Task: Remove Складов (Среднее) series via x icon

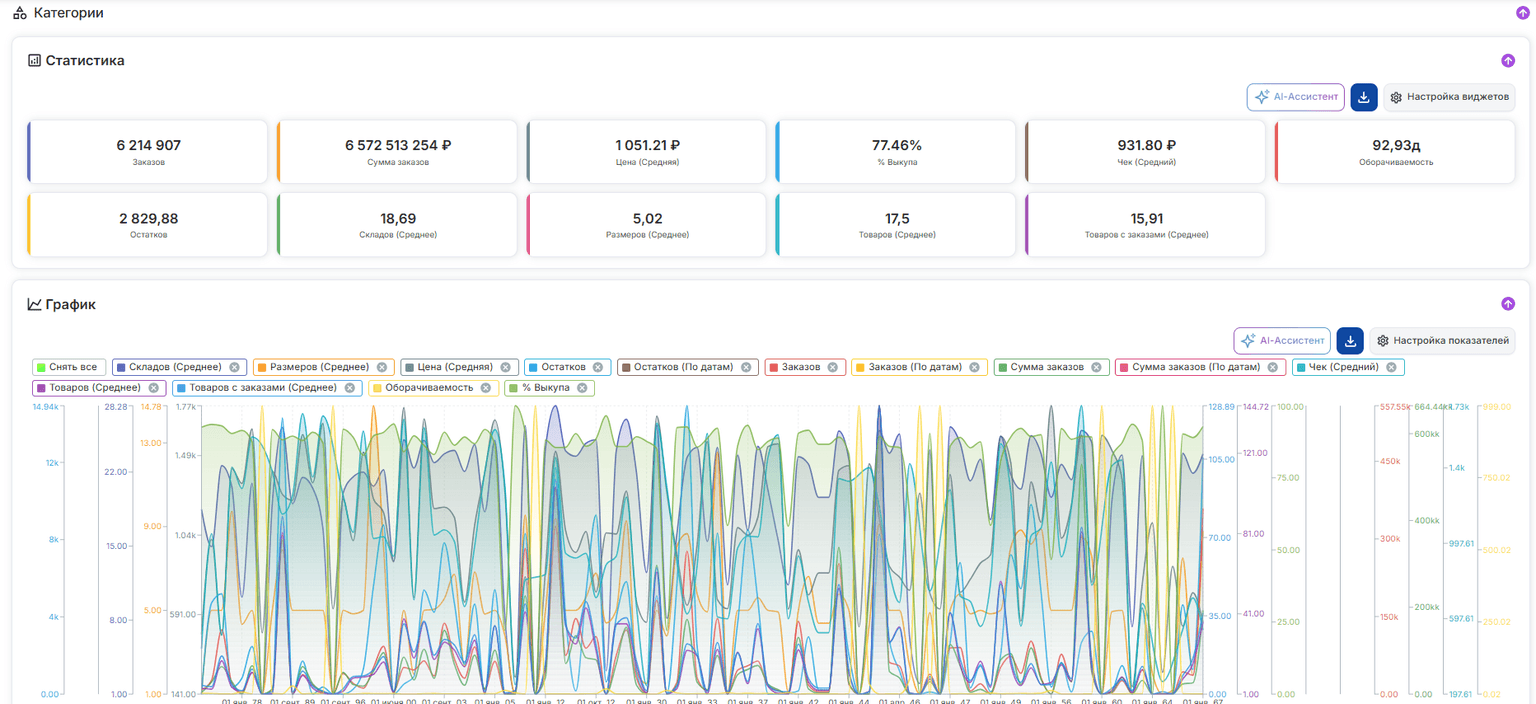Action: pyautogui.click(x=234, y=367)
